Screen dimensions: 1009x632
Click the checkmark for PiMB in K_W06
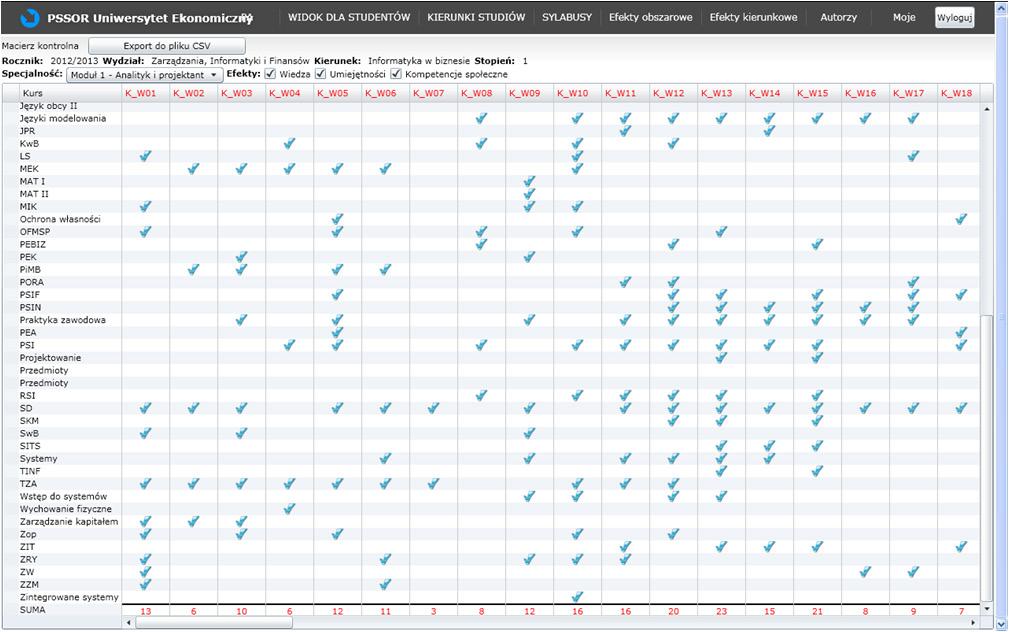385,269
